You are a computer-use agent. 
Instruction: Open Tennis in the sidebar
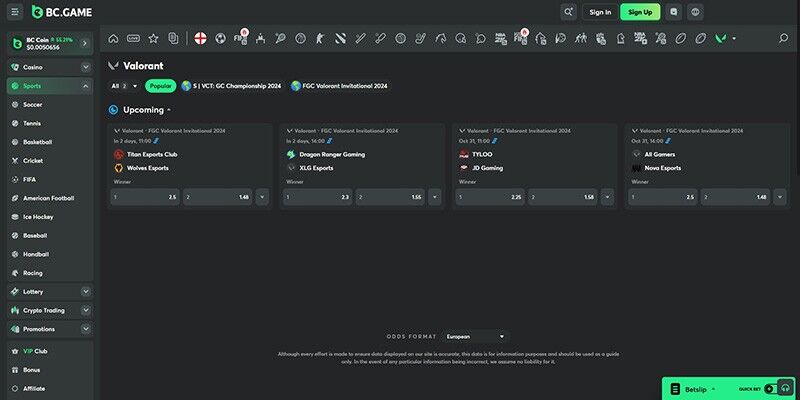50,123
